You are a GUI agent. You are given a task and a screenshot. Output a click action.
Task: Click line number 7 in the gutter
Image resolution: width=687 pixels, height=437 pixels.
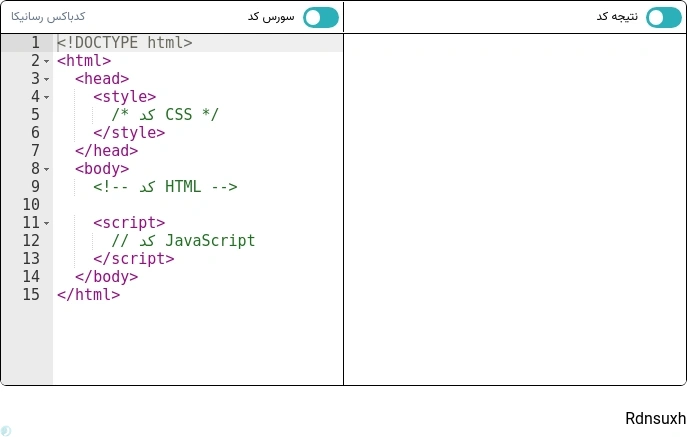tap(35, 150)
